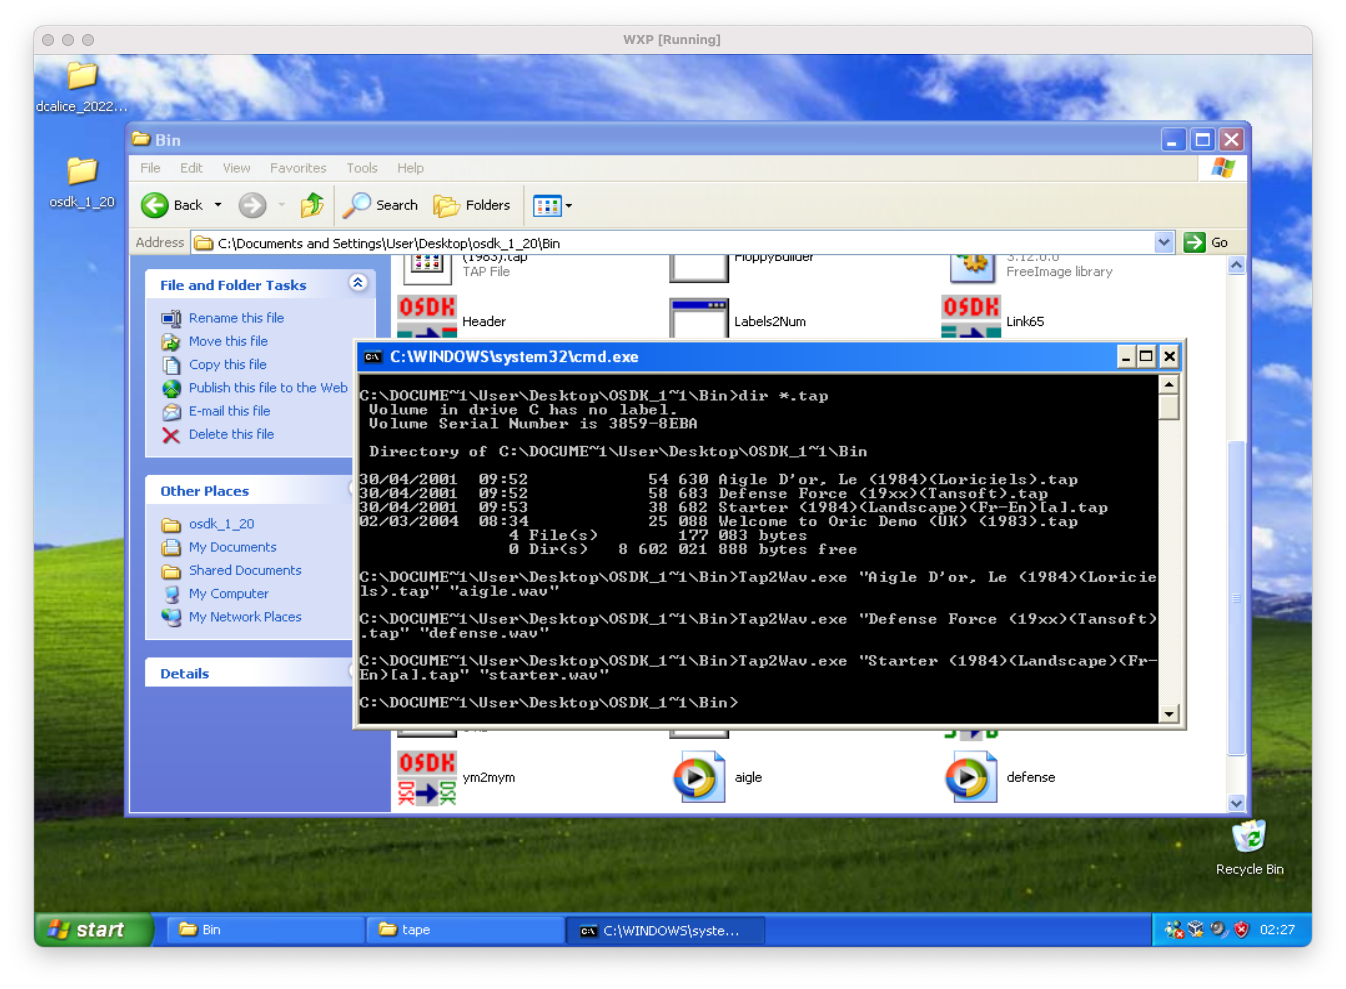Go back with the green Back arrow
1346x989 pixels.
(172, 205)
